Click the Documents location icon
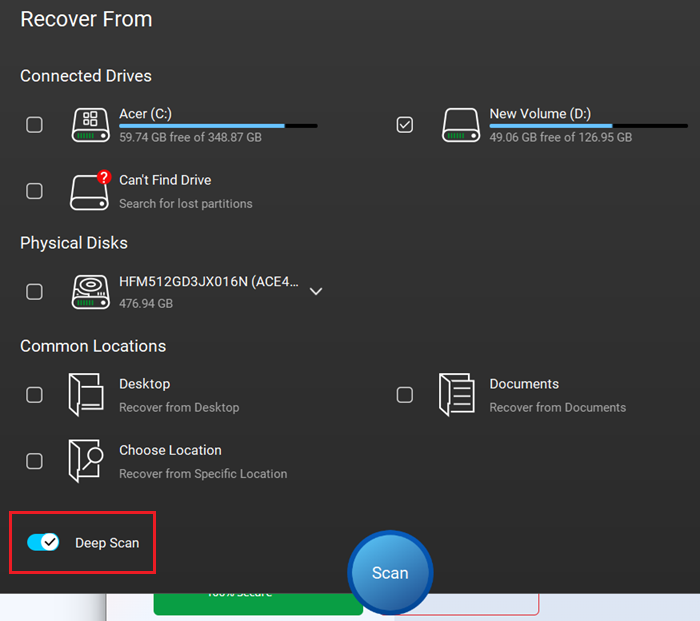Screen dimensions: 700x621 tap(457, 395)
